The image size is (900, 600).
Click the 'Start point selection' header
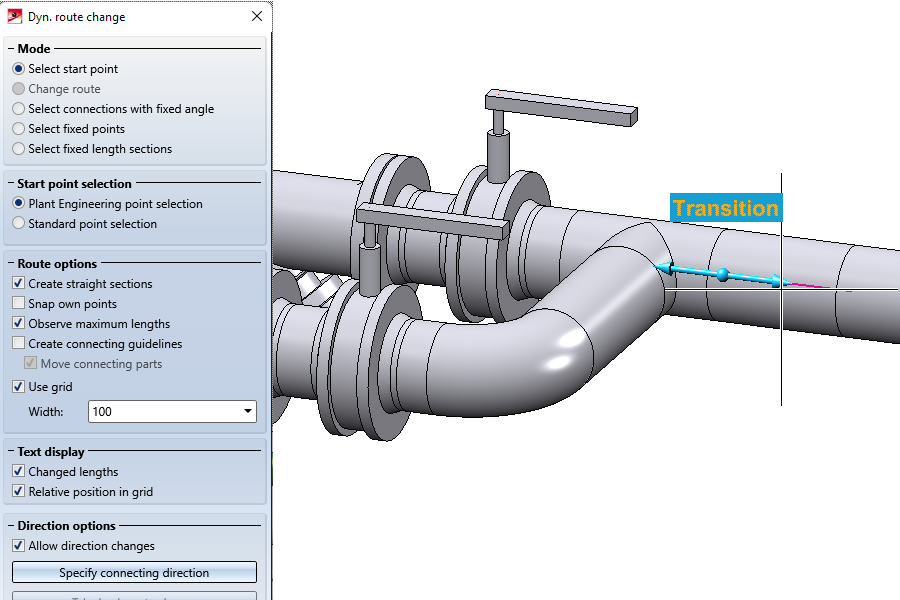(74, 184)
